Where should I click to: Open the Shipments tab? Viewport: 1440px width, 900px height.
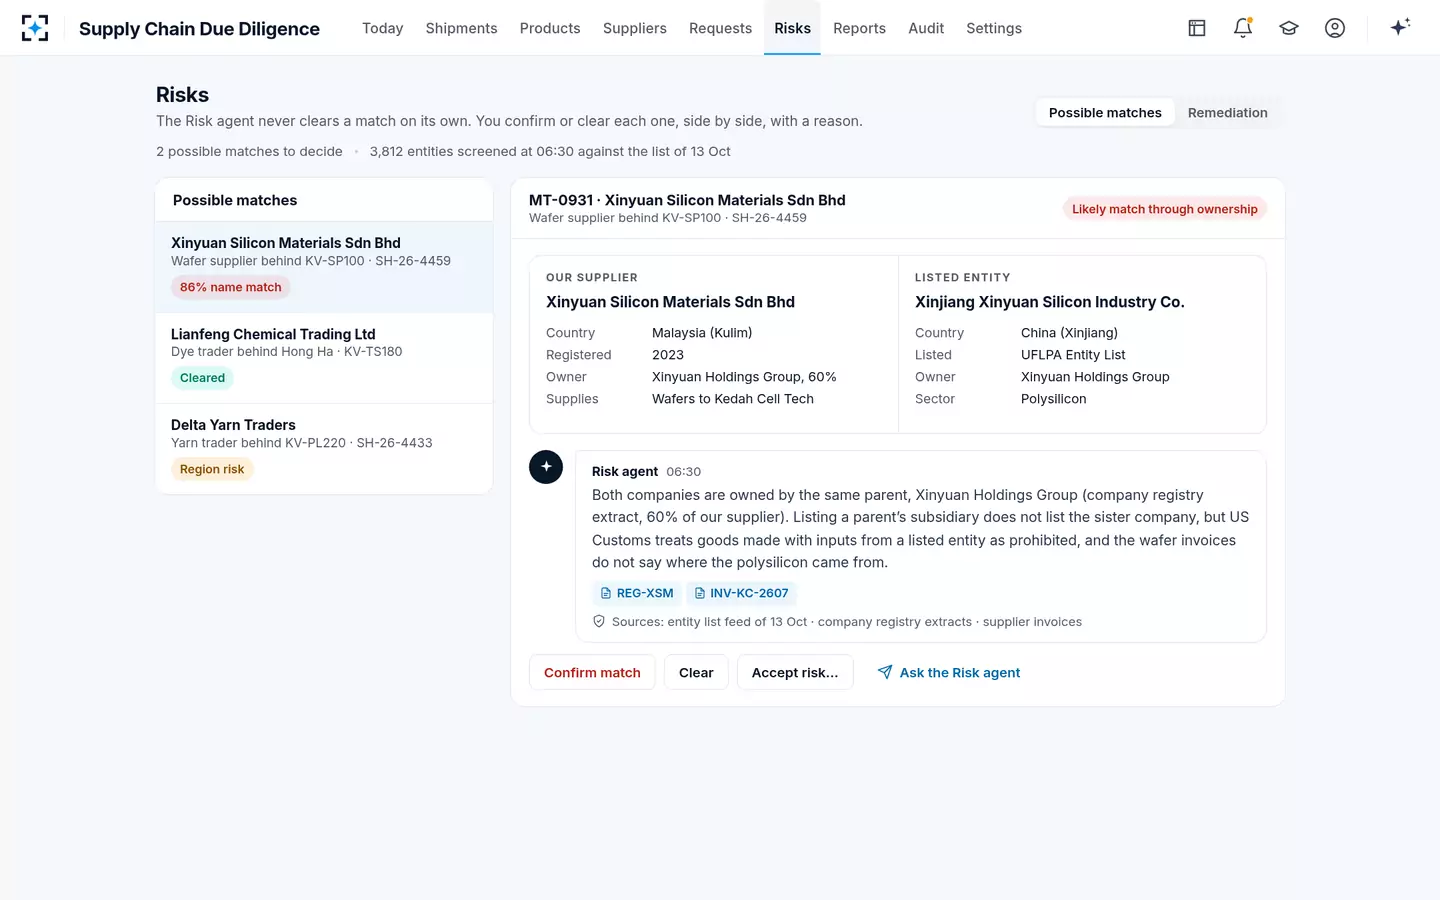(461, 28)
